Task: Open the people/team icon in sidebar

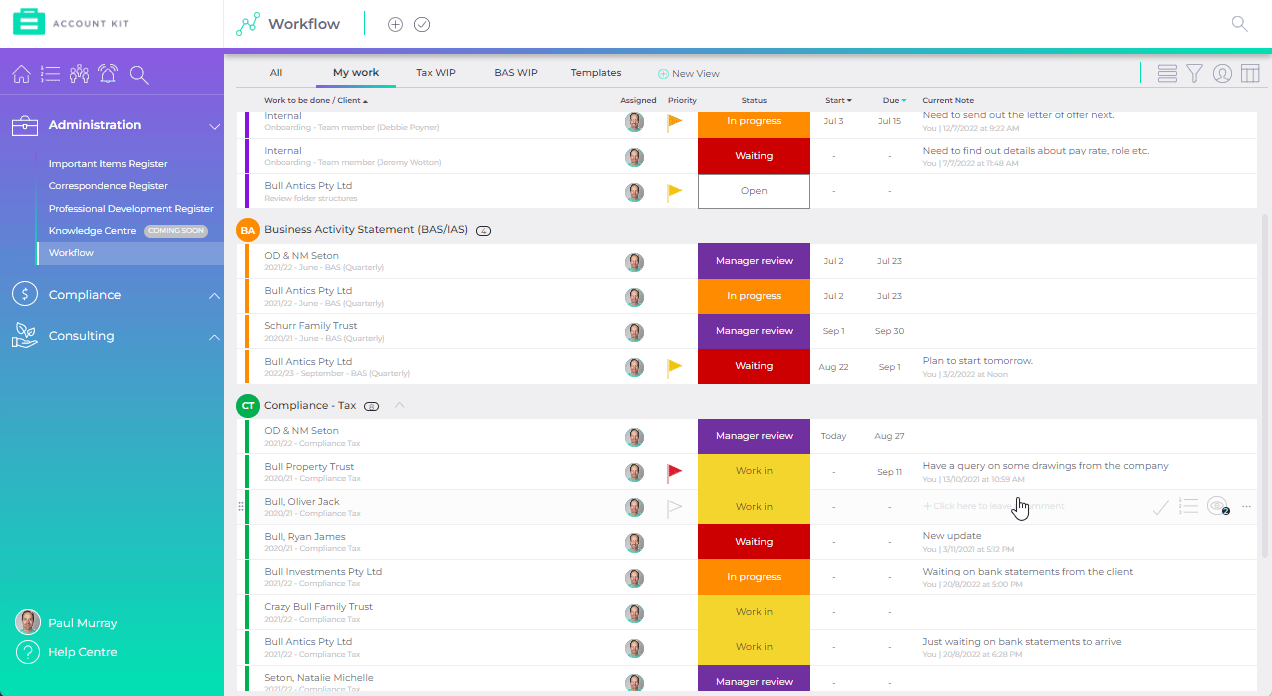Action: tap(80, 74)
